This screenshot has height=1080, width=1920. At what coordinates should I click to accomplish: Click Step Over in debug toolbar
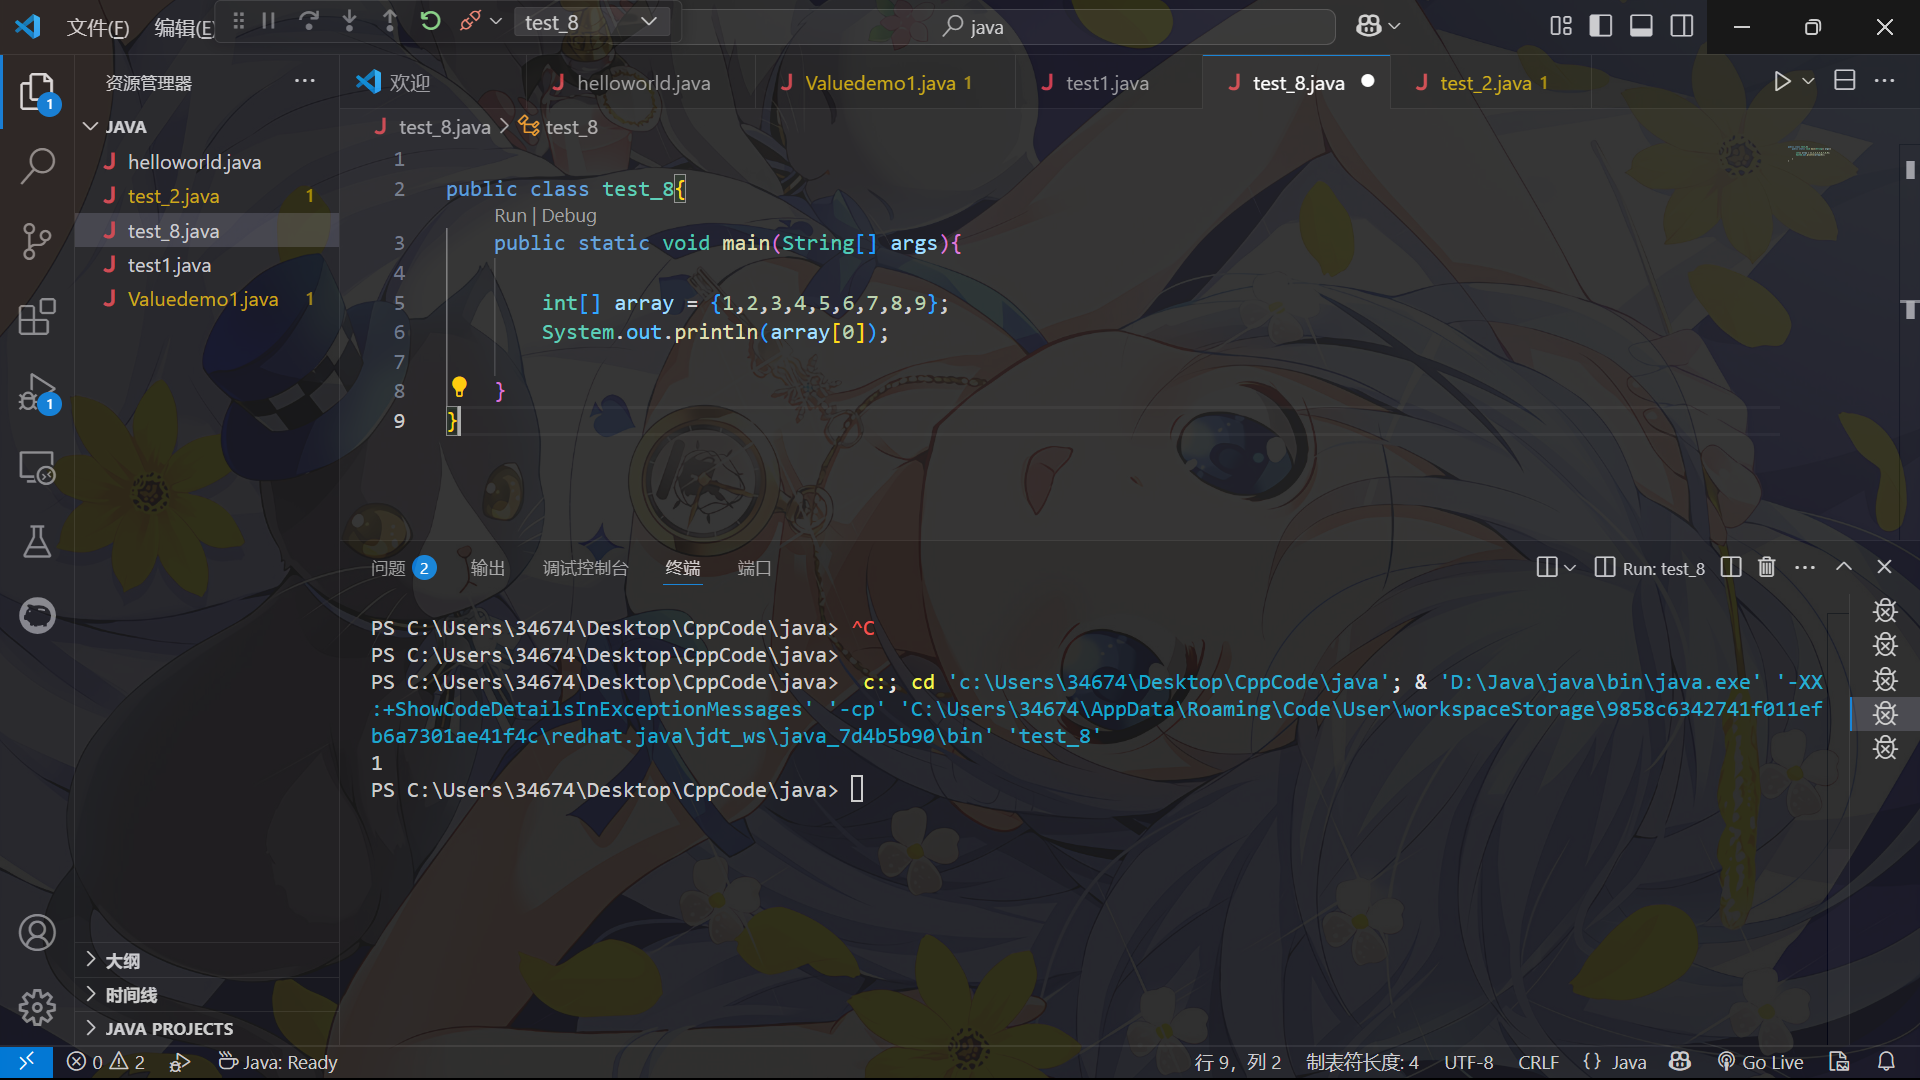[x=309, y=21]
